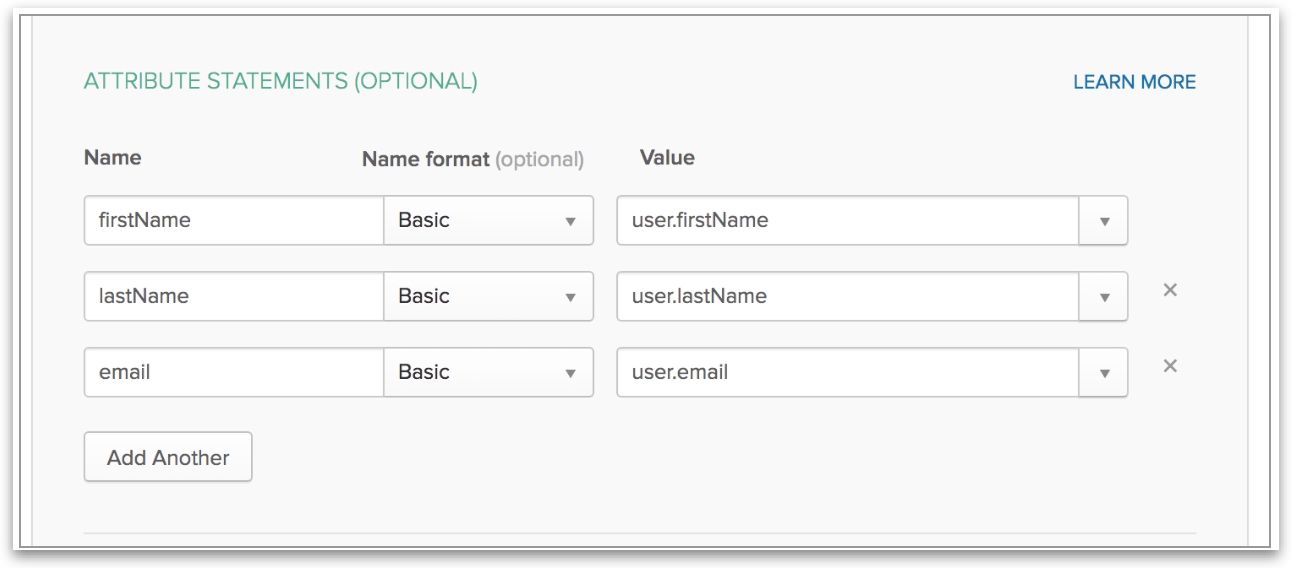1292x568 pixels.
Task: Show value suggestions for user.email
Action: click(1104, 373)
